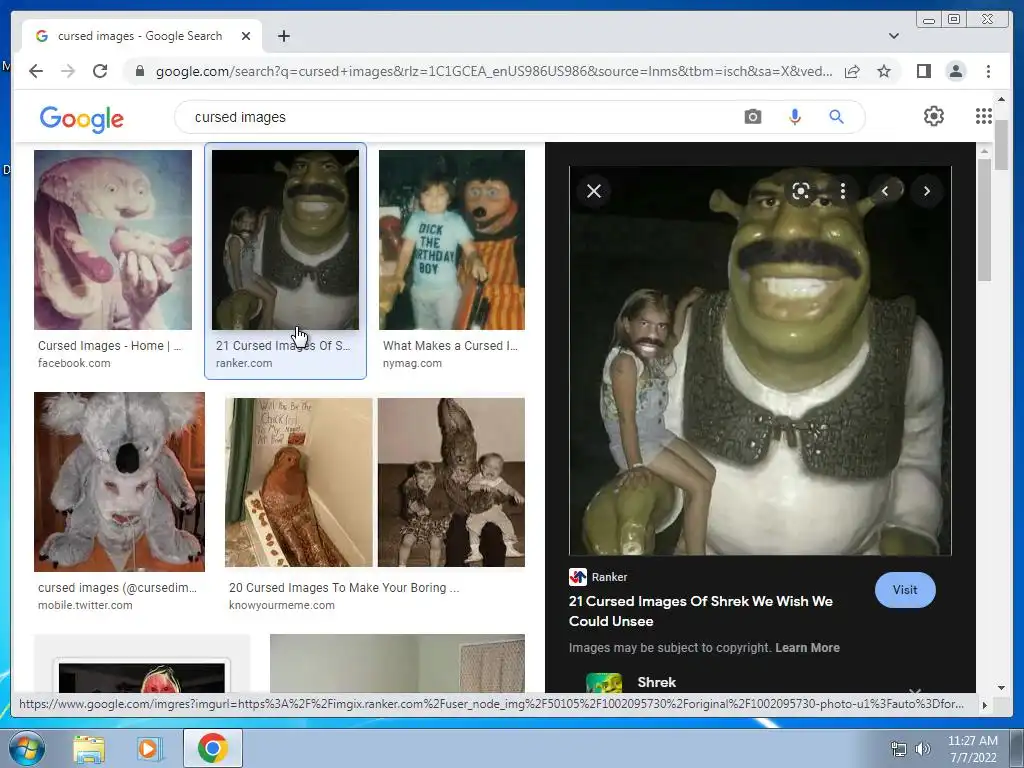Open a new tab with the plus button
Image resolution: width=1024 pixels, height=768 pixels.
point(283,36)
